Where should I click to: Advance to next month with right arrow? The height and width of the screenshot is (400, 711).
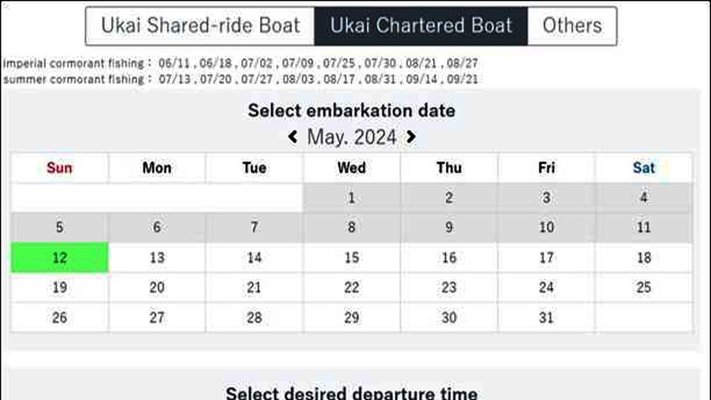tap(411, 137)
